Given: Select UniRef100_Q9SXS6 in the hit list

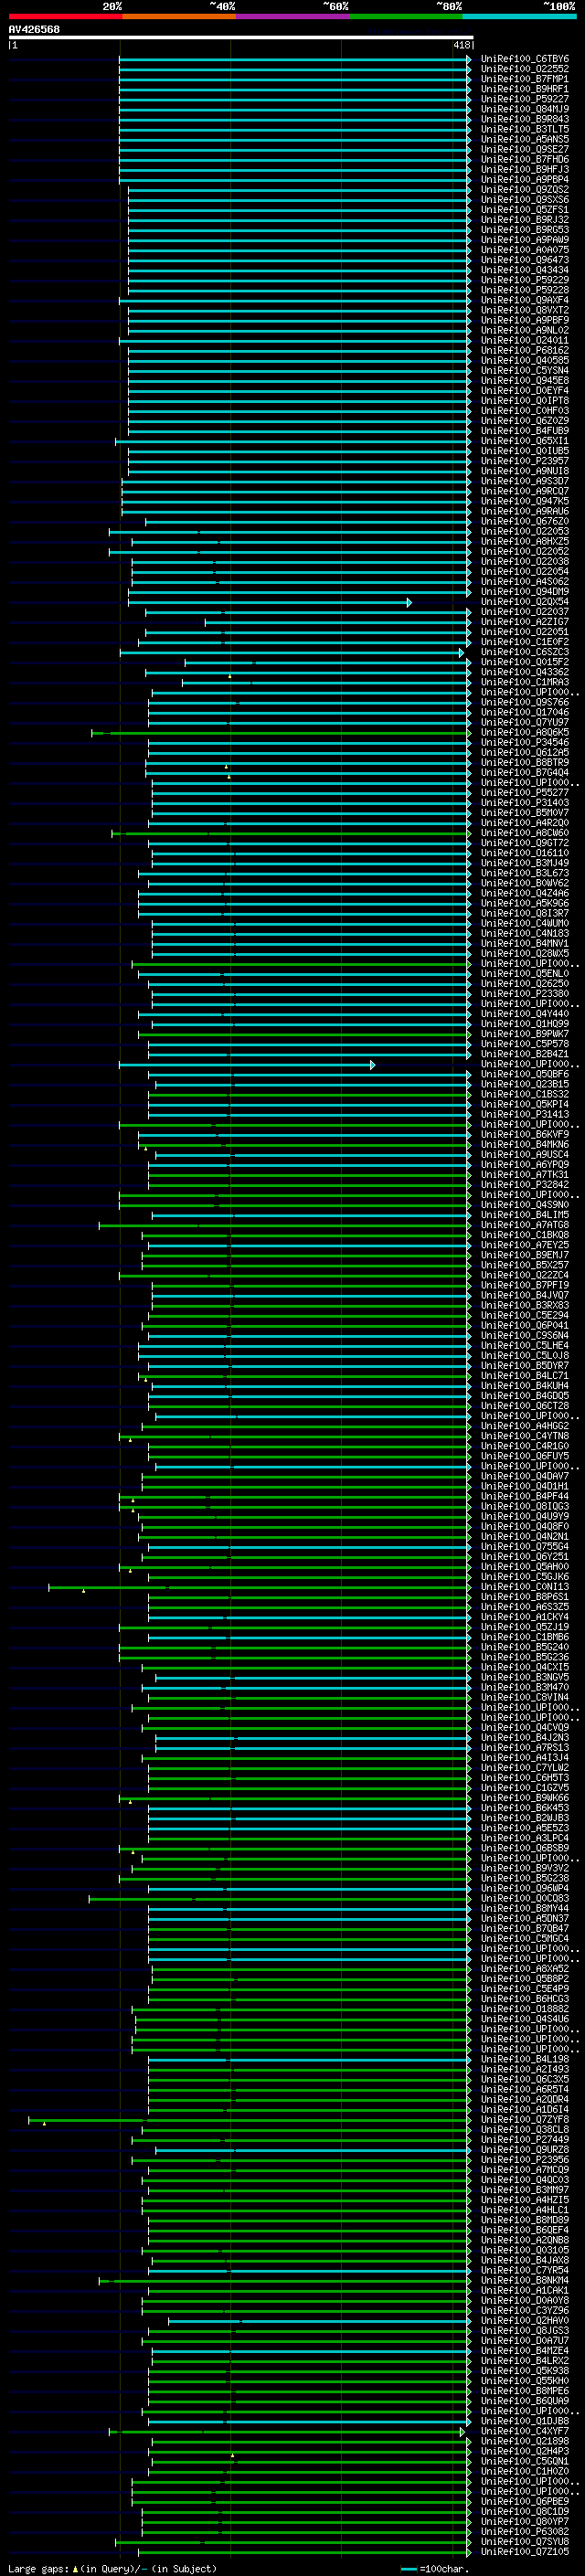Looking at the screenshot, I should pos(524,200).
